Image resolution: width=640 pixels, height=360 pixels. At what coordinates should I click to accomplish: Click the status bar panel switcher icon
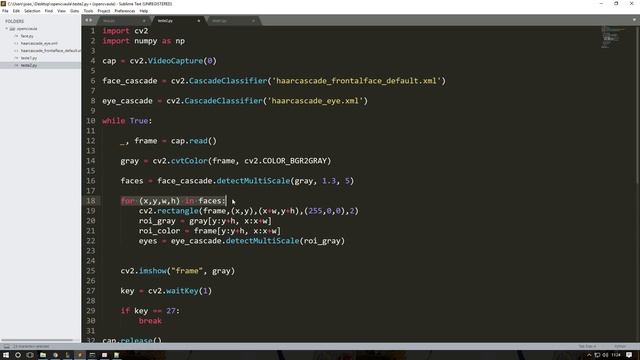(x=7, y=346)
